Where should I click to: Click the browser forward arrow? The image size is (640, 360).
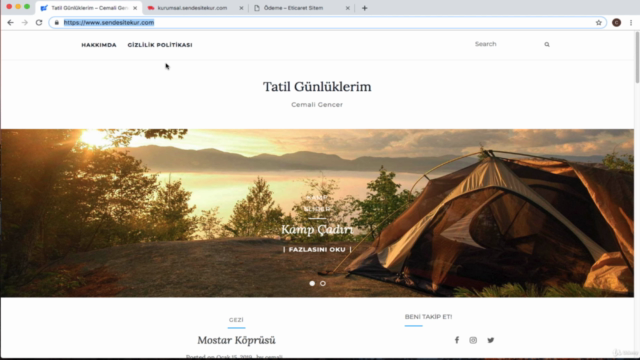pos(24,22)
